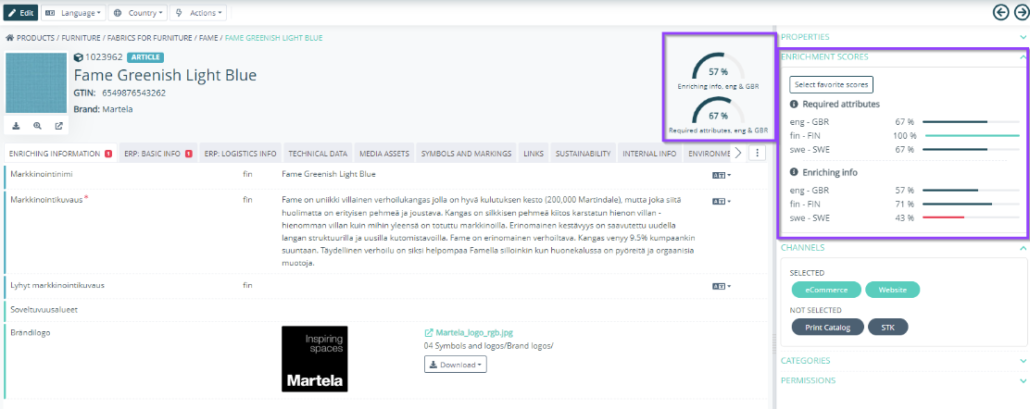Zoom the product image with magnifier icon

[x=37, y=125]
